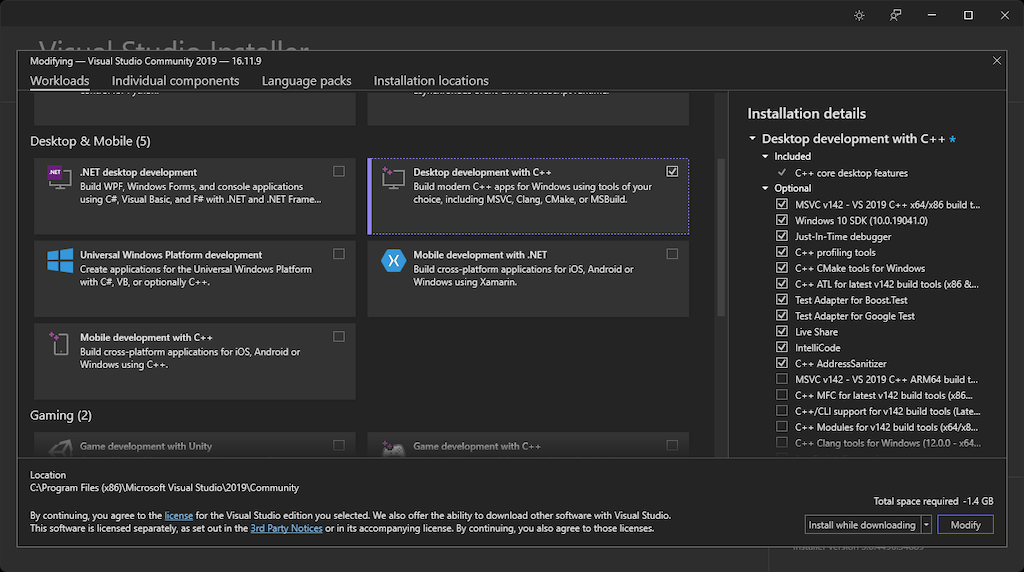Click the .NET desktop development workload icon
This screenshot has height=572, width=1024.
(x=59, y=178)
